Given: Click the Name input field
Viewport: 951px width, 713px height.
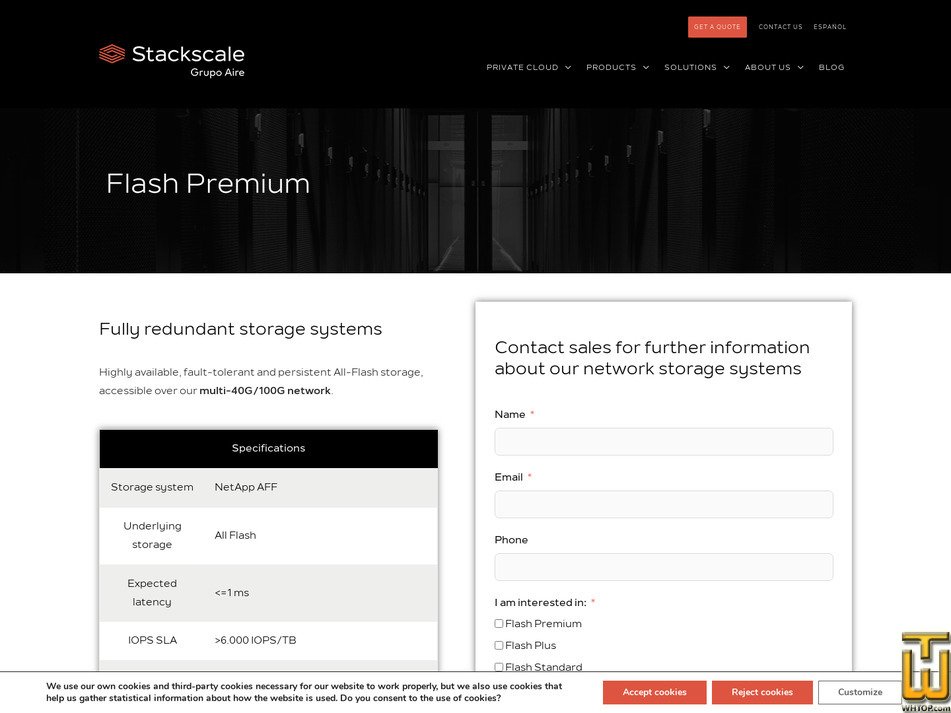Looking at the screenshot, I should pyautogui.click(x=663, y=441).
